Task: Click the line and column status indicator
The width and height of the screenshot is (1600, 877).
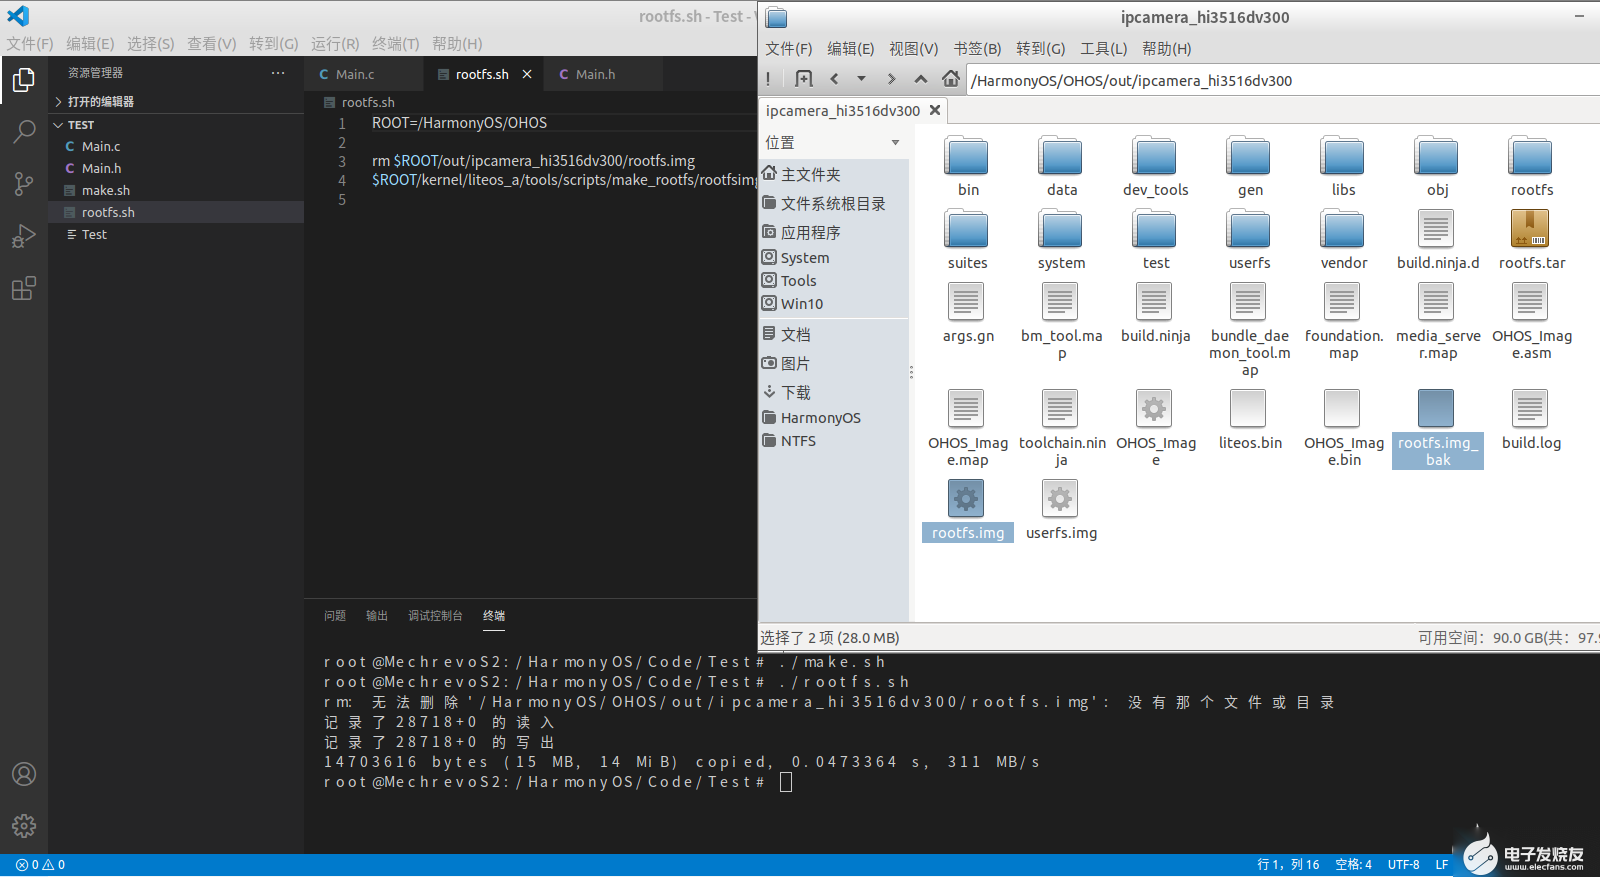Action: [x=1288, y=865]
